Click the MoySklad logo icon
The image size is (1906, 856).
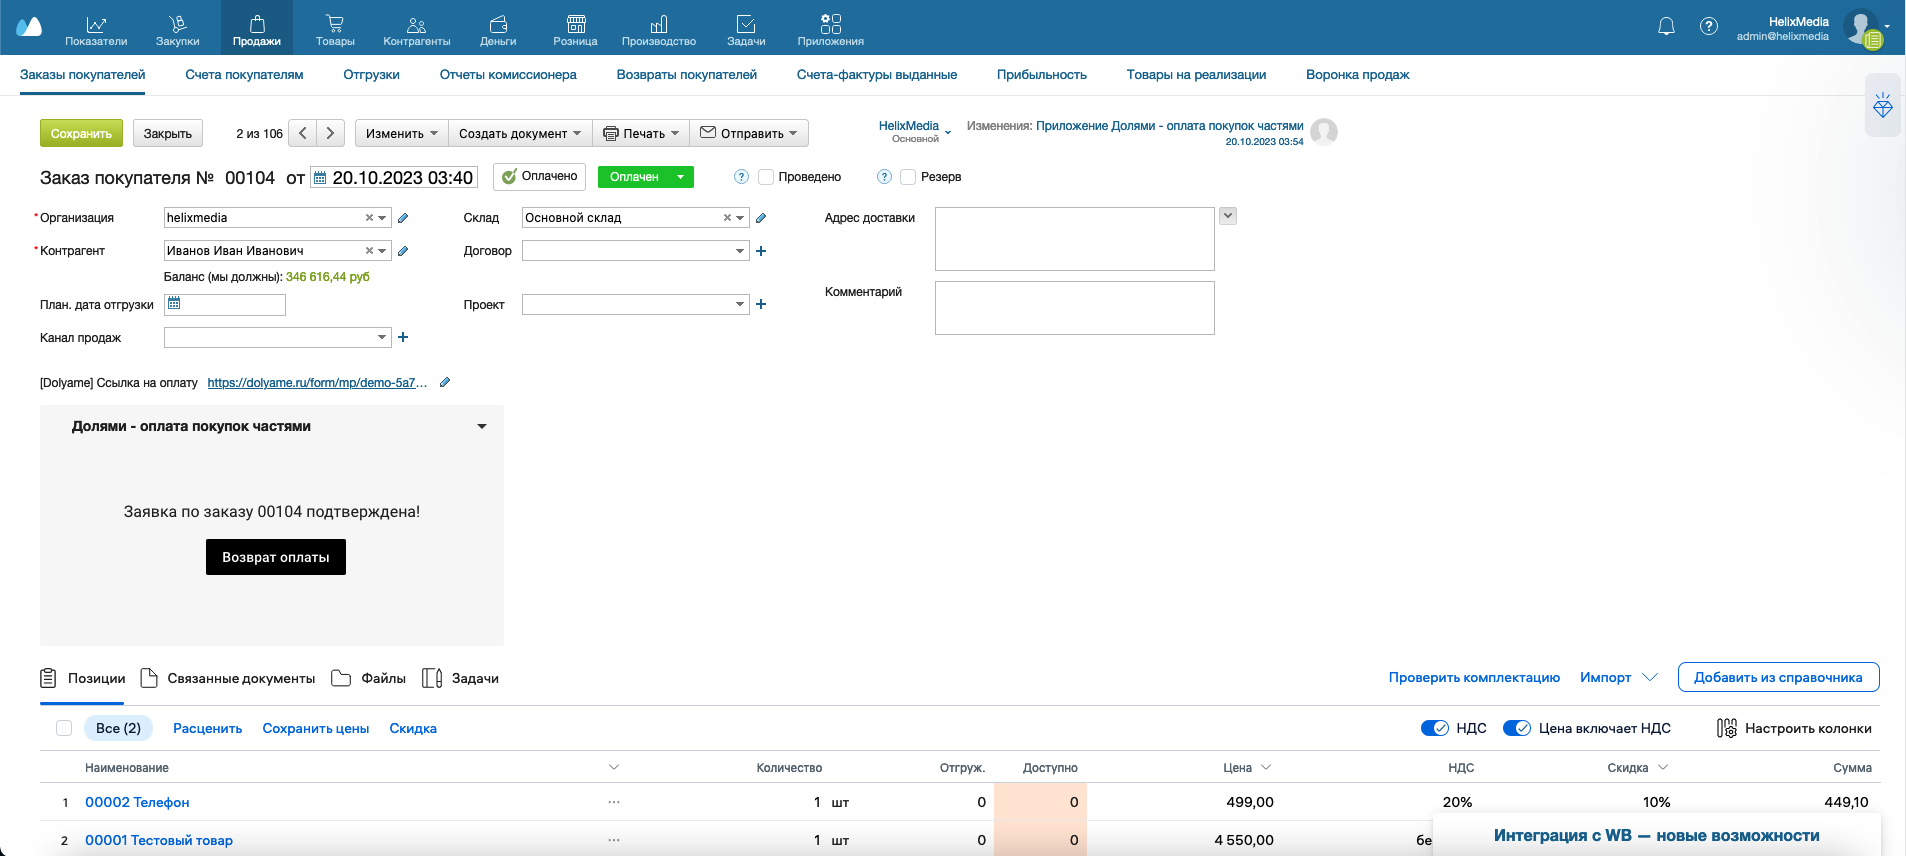pyautogui.click(x=29, y=27)
